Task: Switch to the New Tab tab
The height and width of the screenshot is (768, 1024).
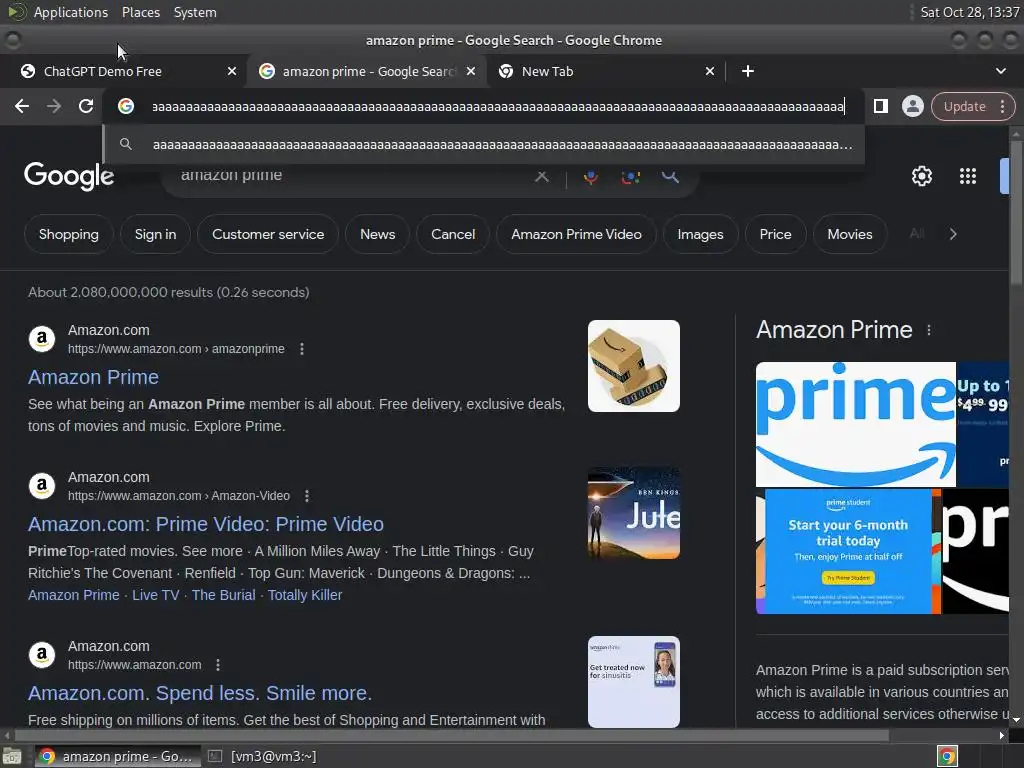Action: (605, 71)
